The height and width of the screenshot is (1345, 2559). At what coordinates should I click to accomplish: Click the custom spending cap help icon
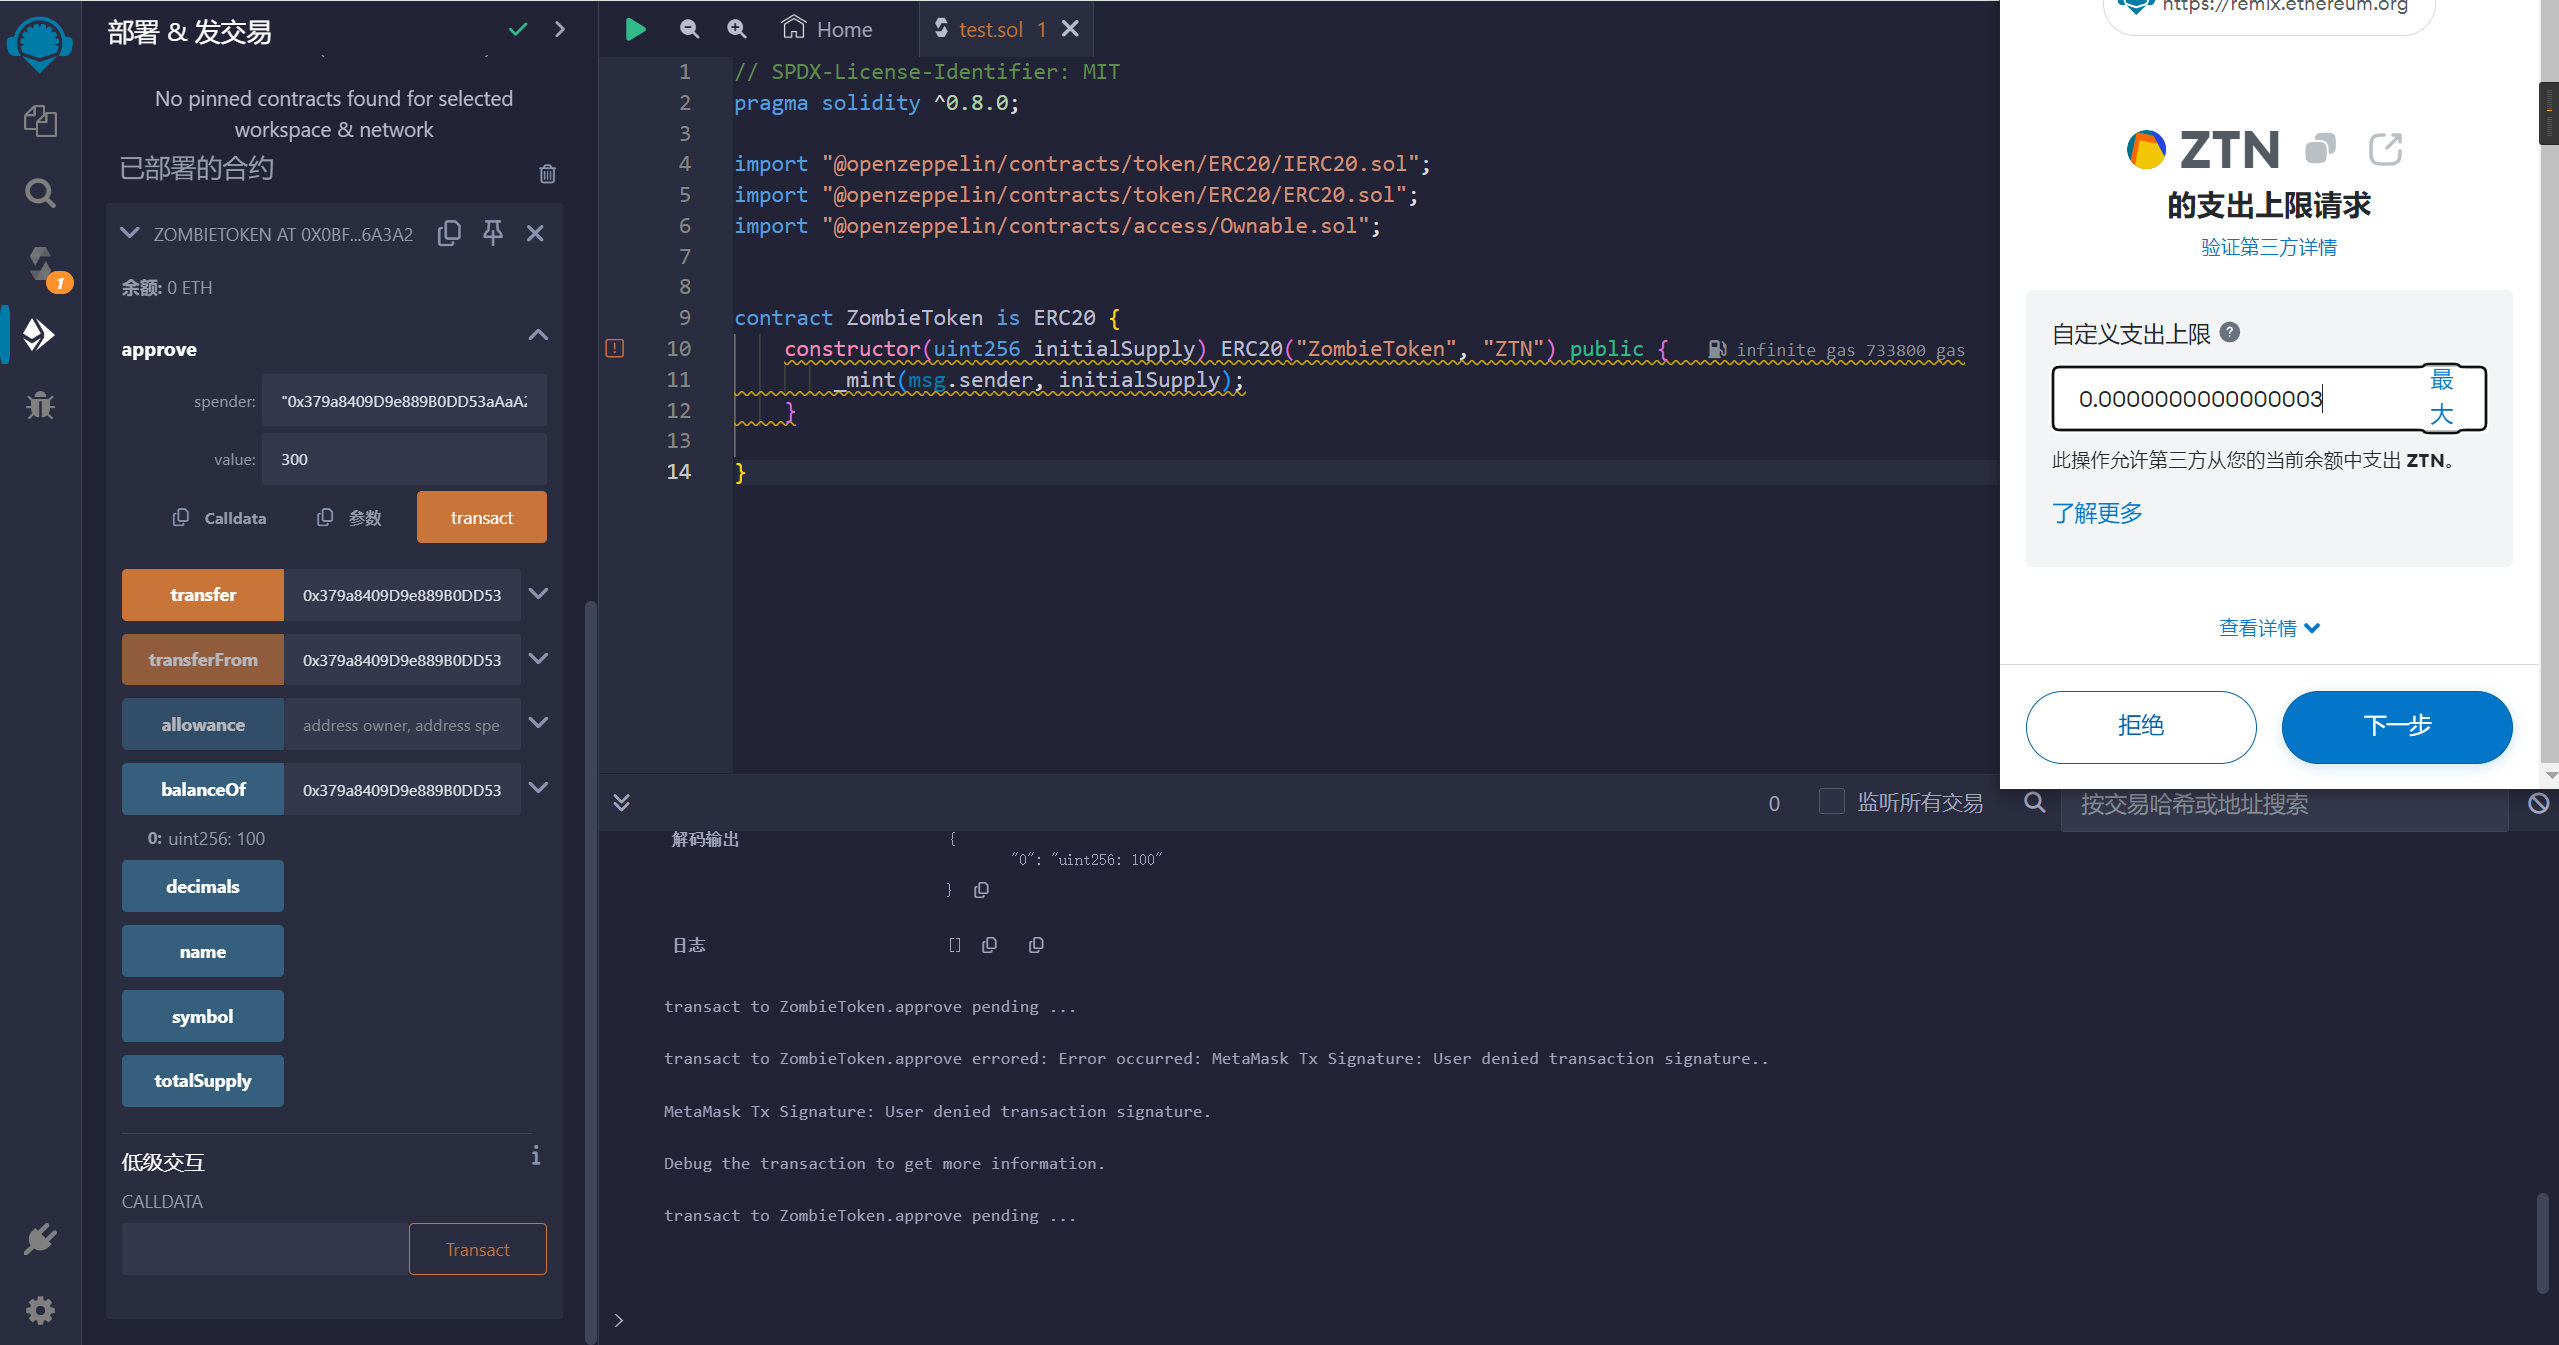point(2230,332)
